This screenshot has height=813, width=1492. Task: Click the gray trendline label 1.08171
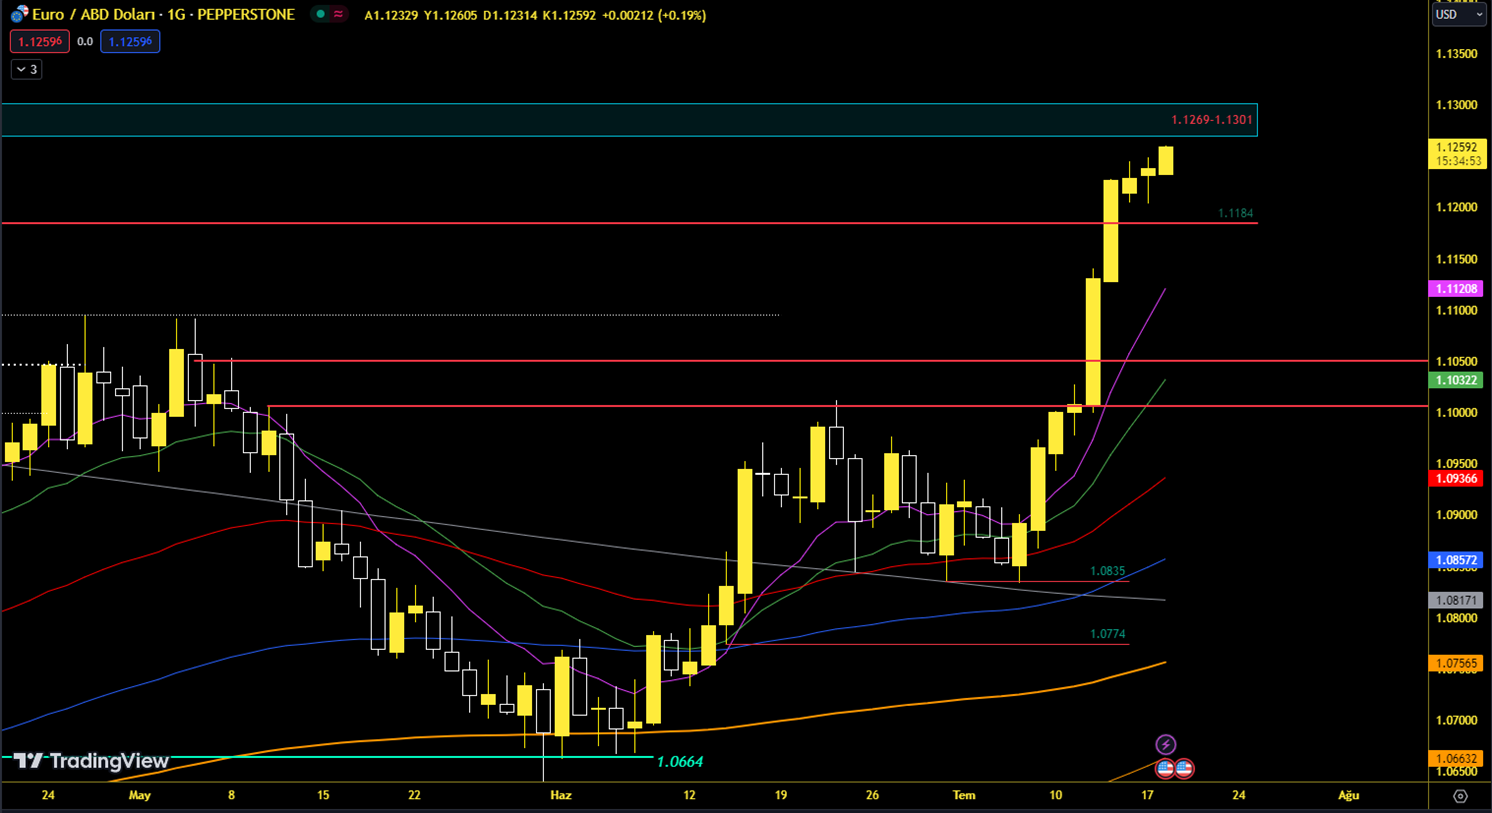tap(1456, 601)
